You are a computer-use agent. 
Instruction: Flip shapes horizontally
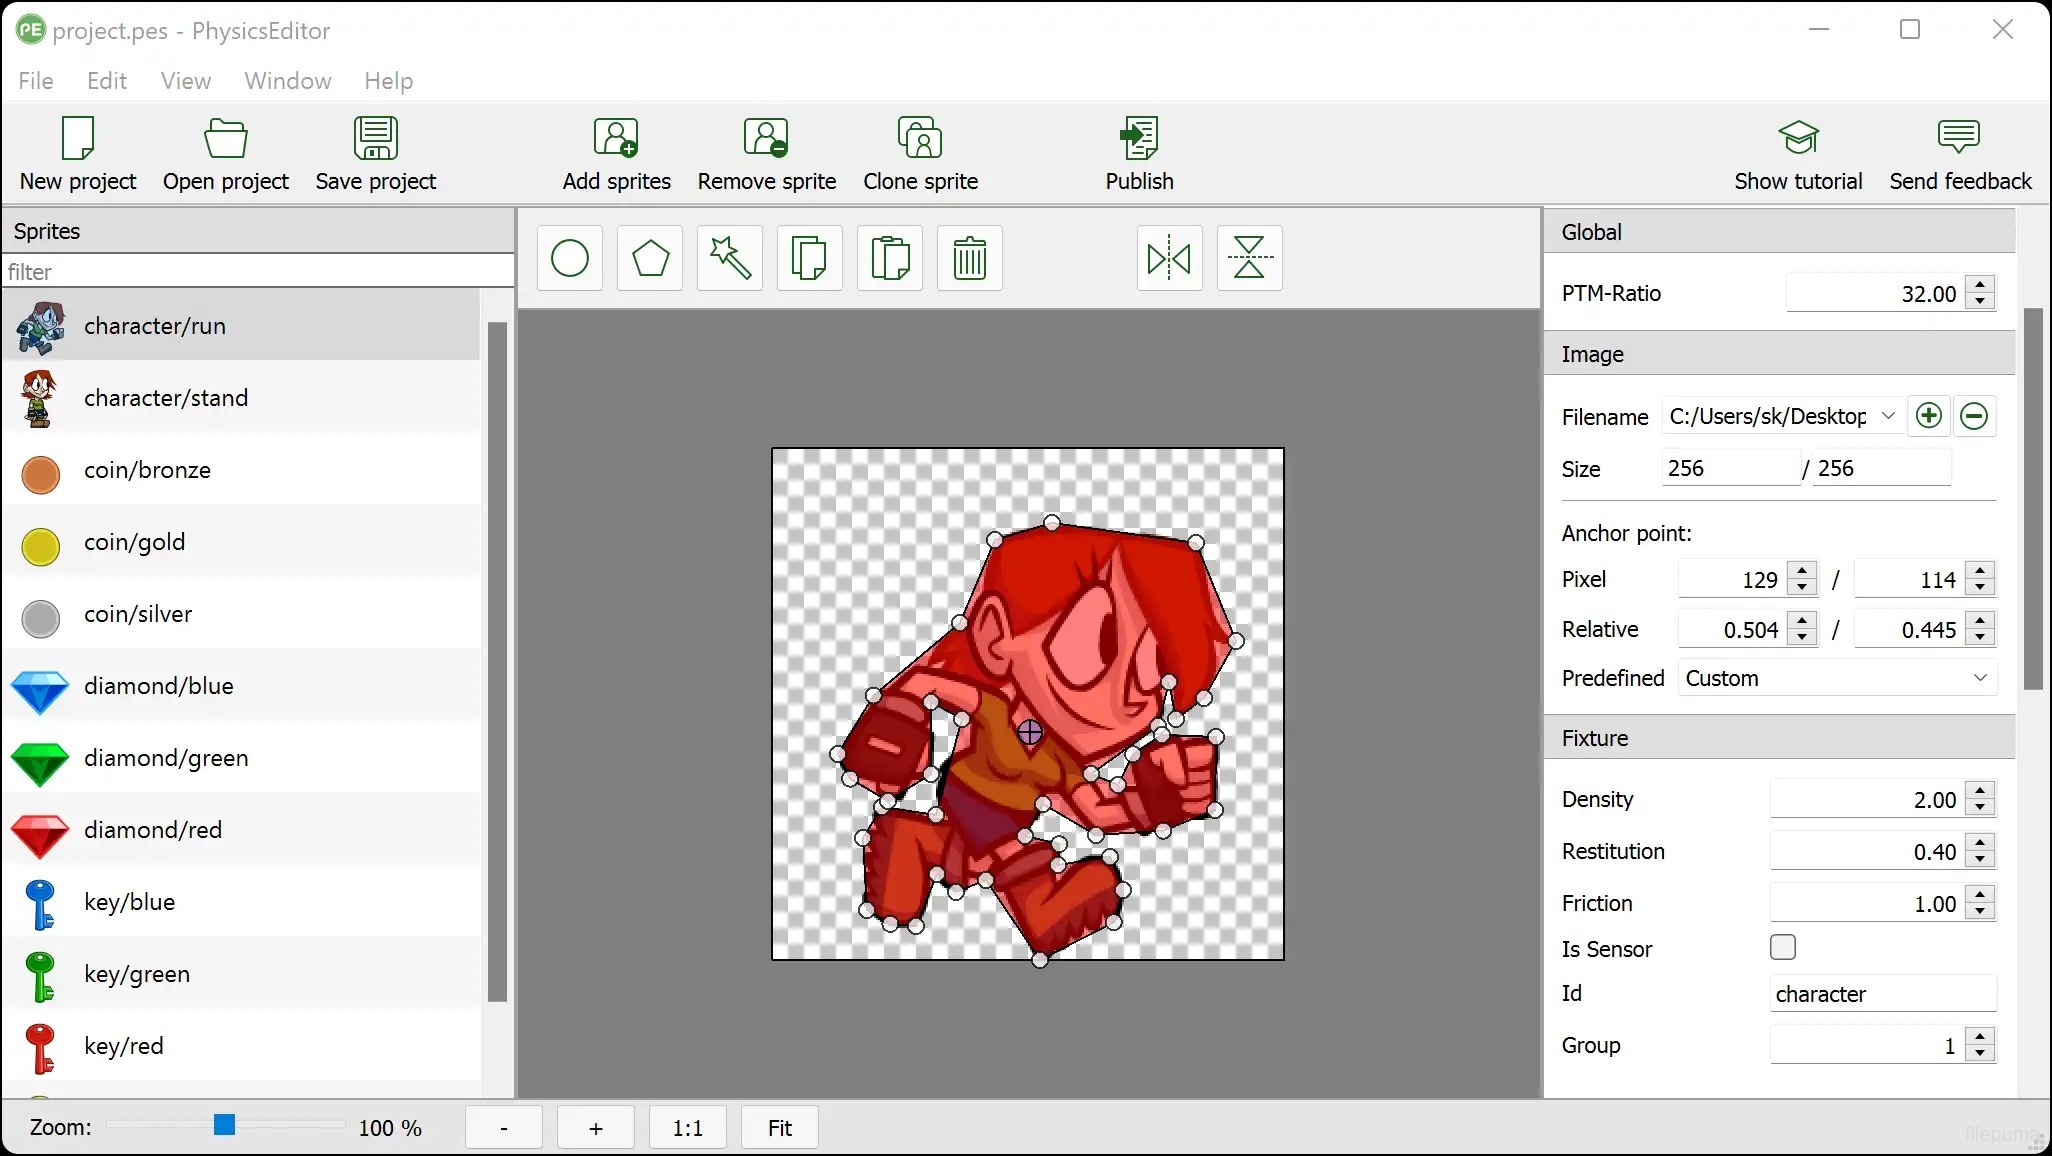click(x=1169, y=259)
